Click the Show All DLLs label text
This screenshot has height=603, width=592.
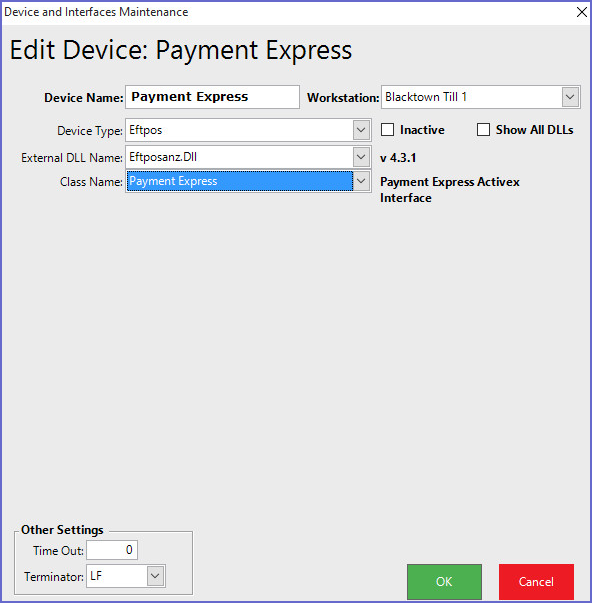(x=534, y=130)
